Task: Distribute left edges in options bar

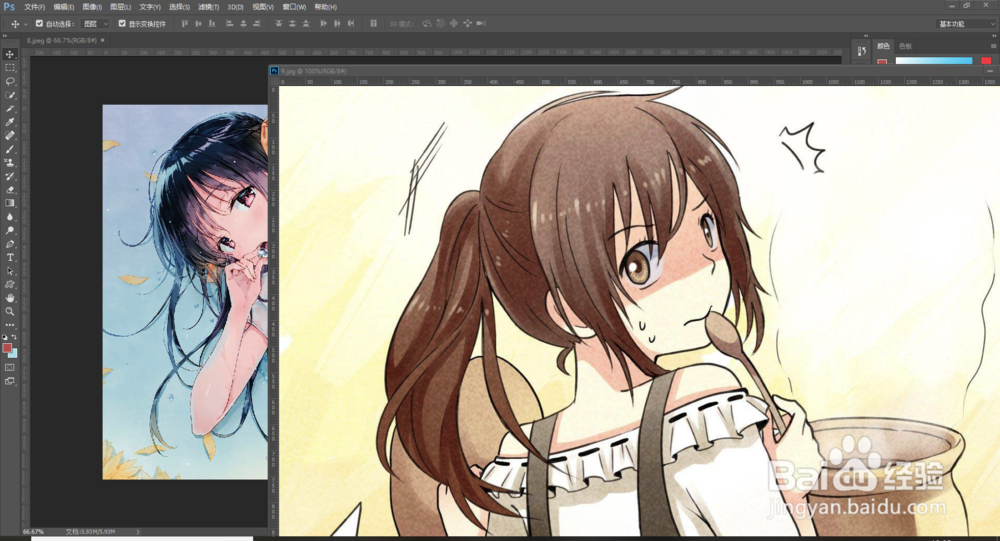Action: [323, 24]
